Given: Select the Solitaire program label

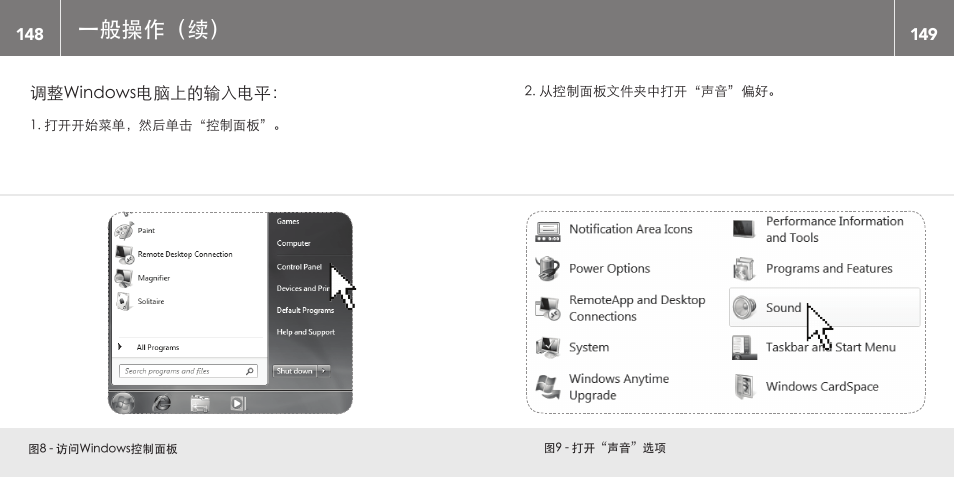Looking at the screenshot, I should [151, 301].
